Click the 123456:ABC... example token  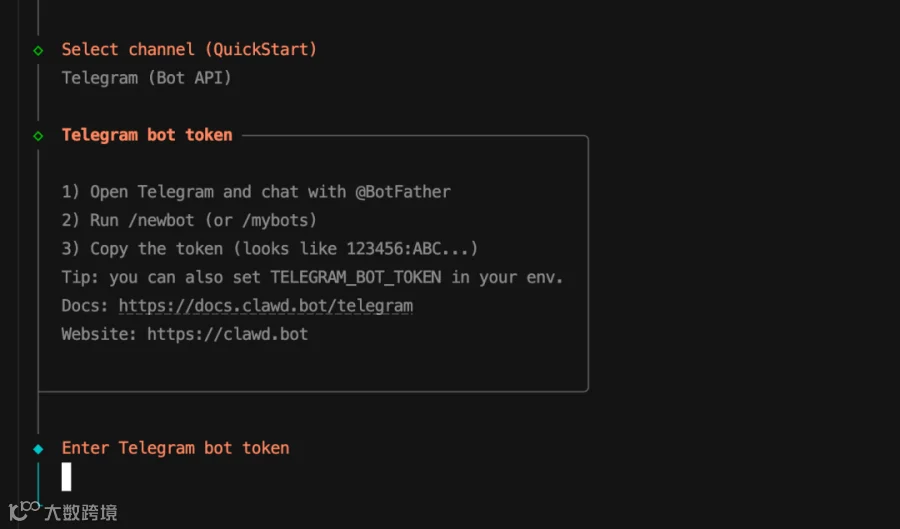408,248
